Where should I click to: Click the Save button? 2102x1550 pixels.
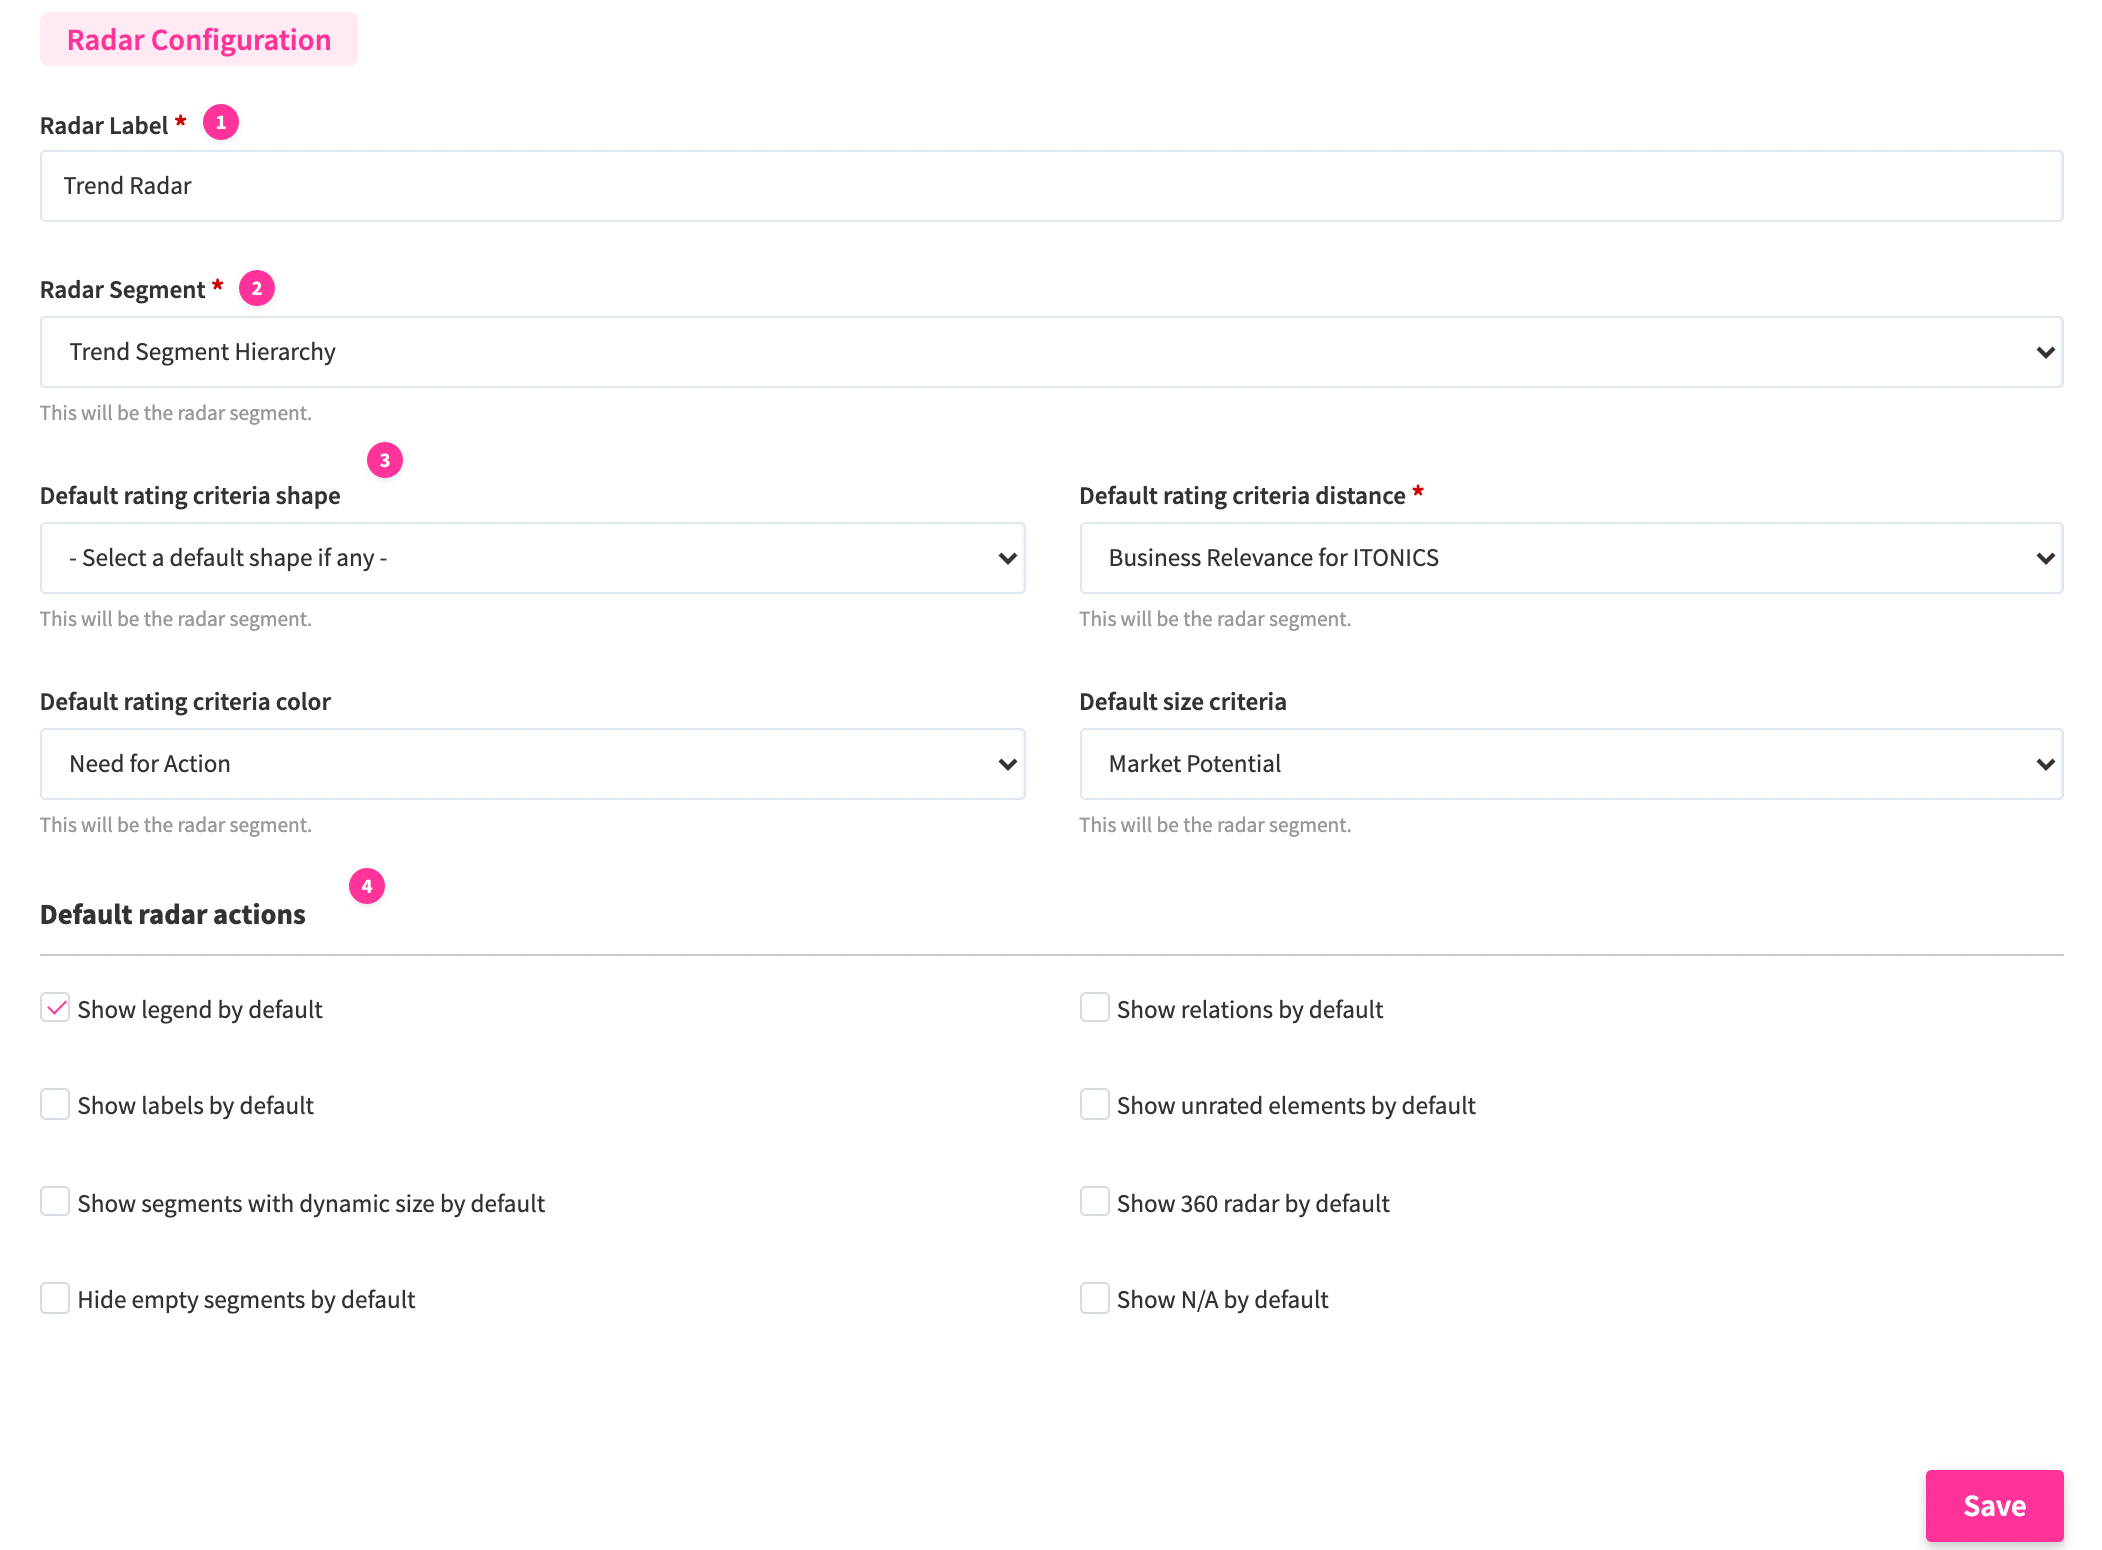[1994, 1505]
